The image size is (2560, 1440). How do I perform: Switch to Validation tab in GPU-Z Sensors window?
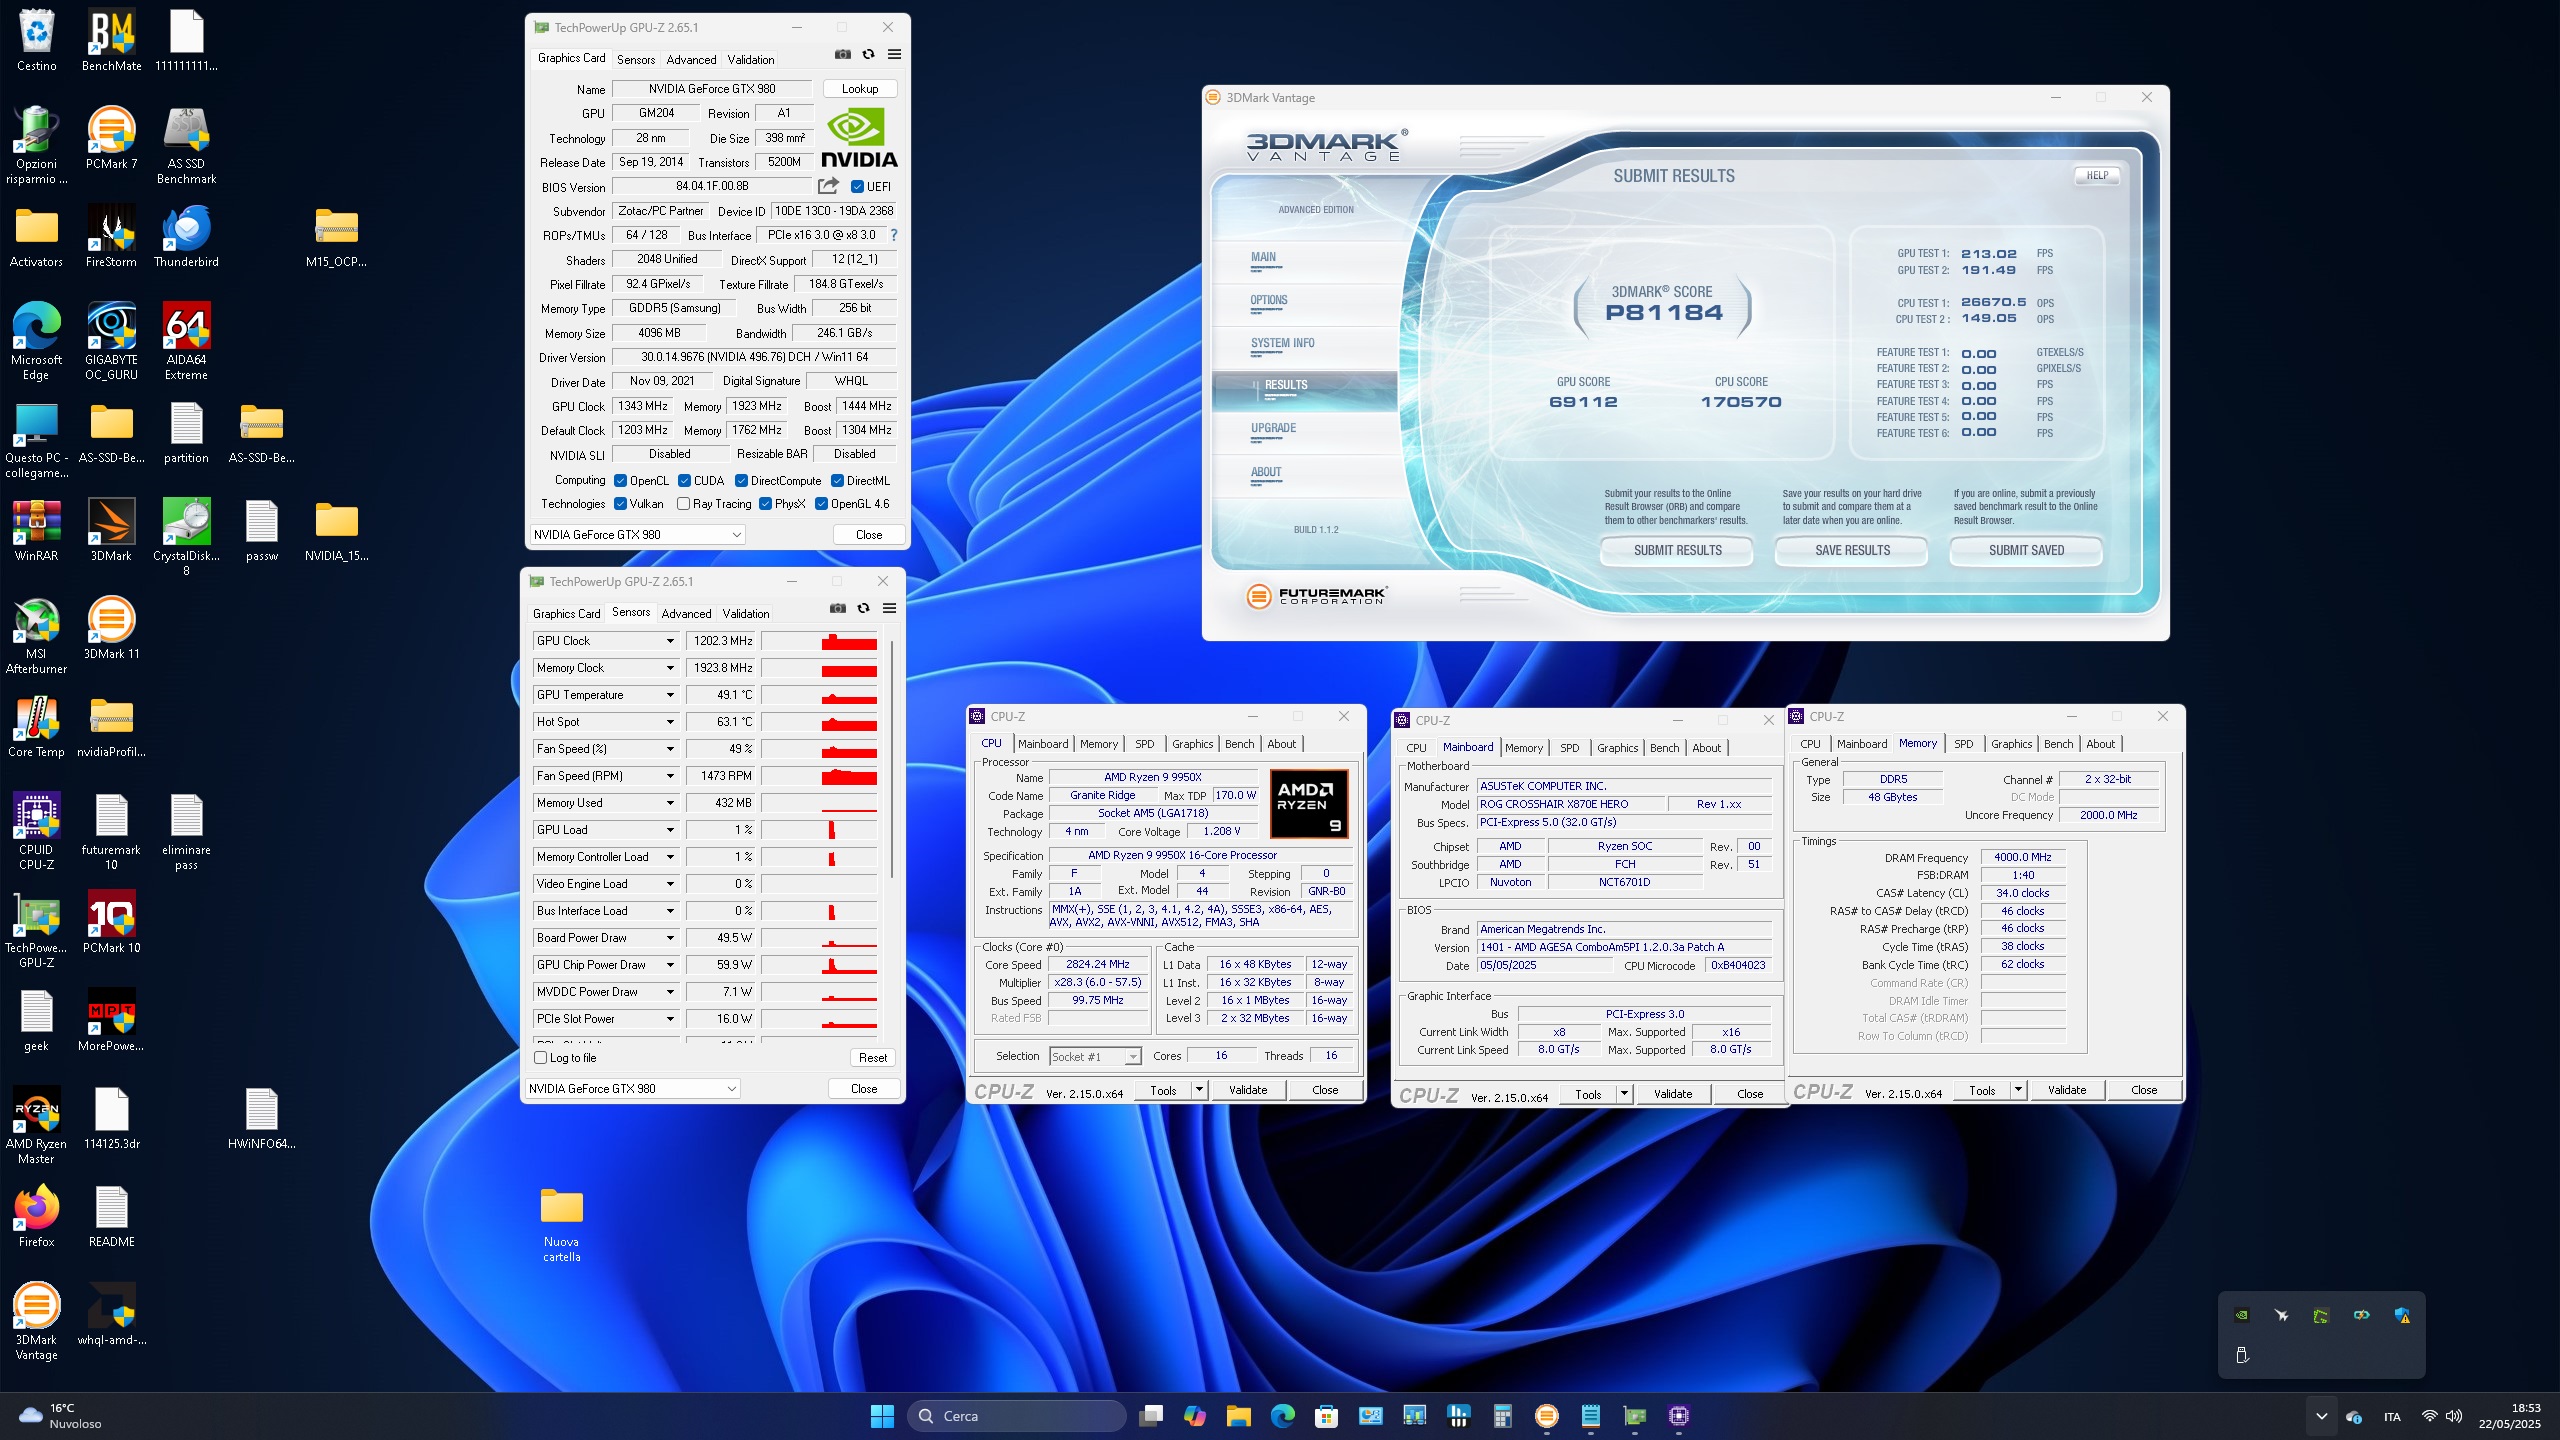coord(746,614)
